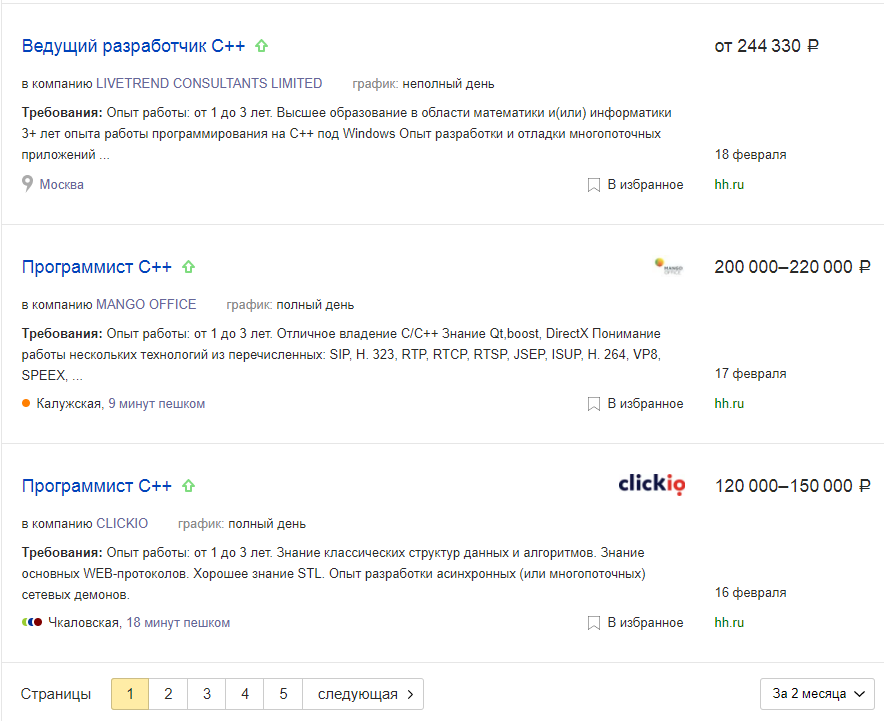Add CLICKIO job to В избранное
The image size is (884, 721).
(x=645, y=623)
